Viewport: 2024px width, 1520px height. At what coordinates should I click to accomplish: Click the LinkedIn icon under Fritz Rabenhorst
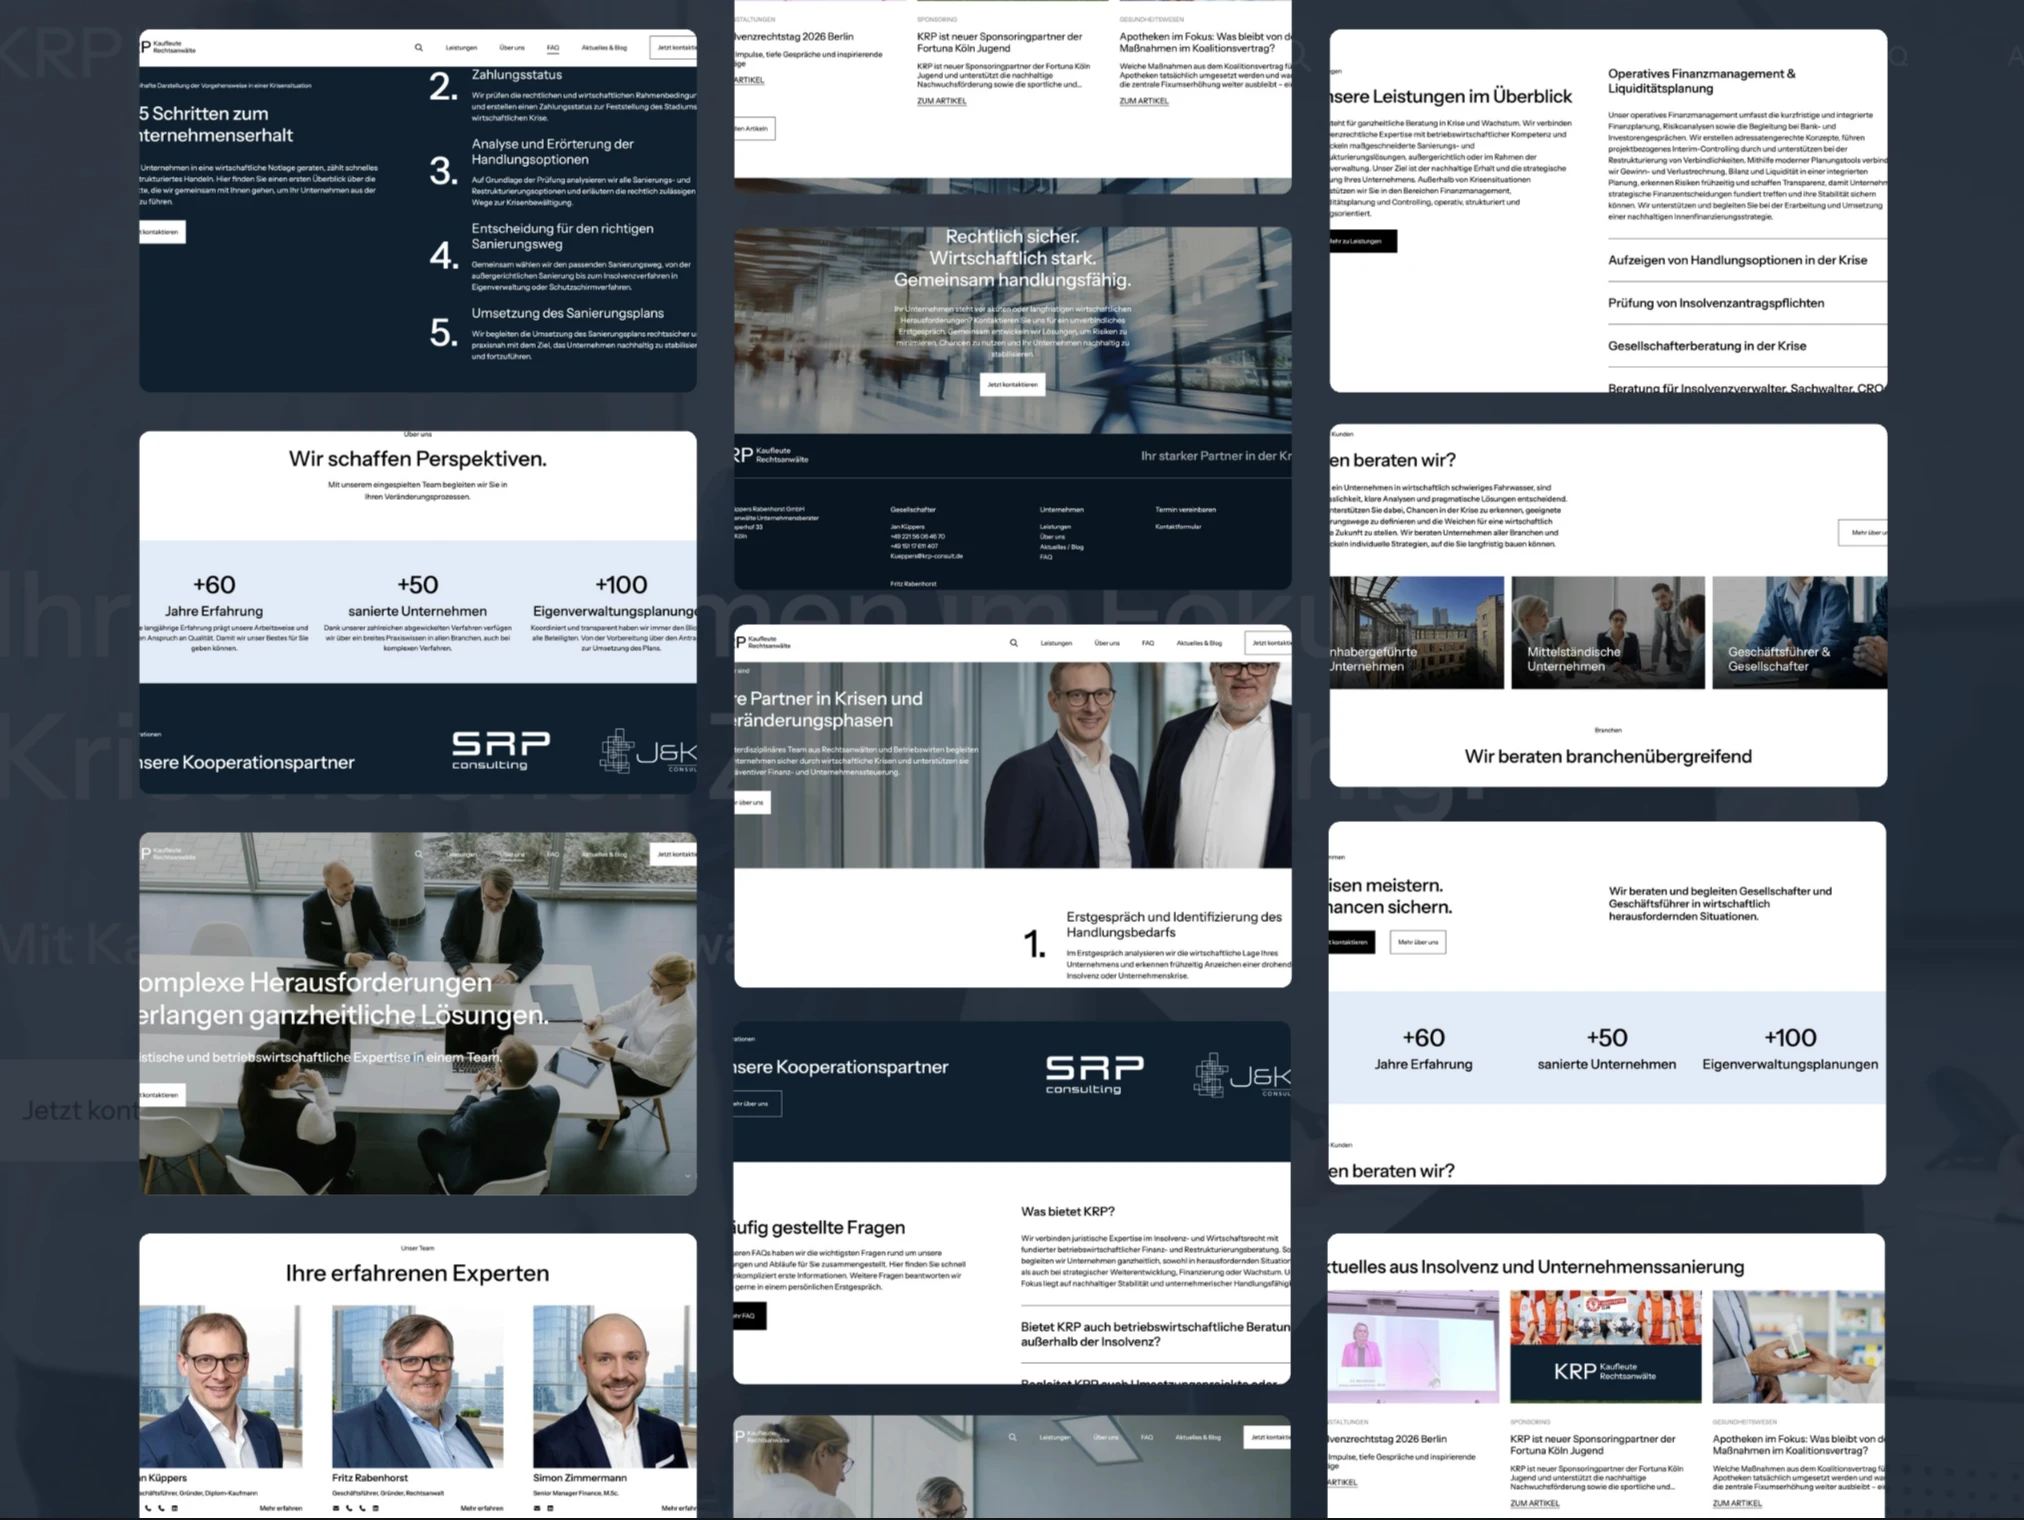click(x=375, y=1508)
